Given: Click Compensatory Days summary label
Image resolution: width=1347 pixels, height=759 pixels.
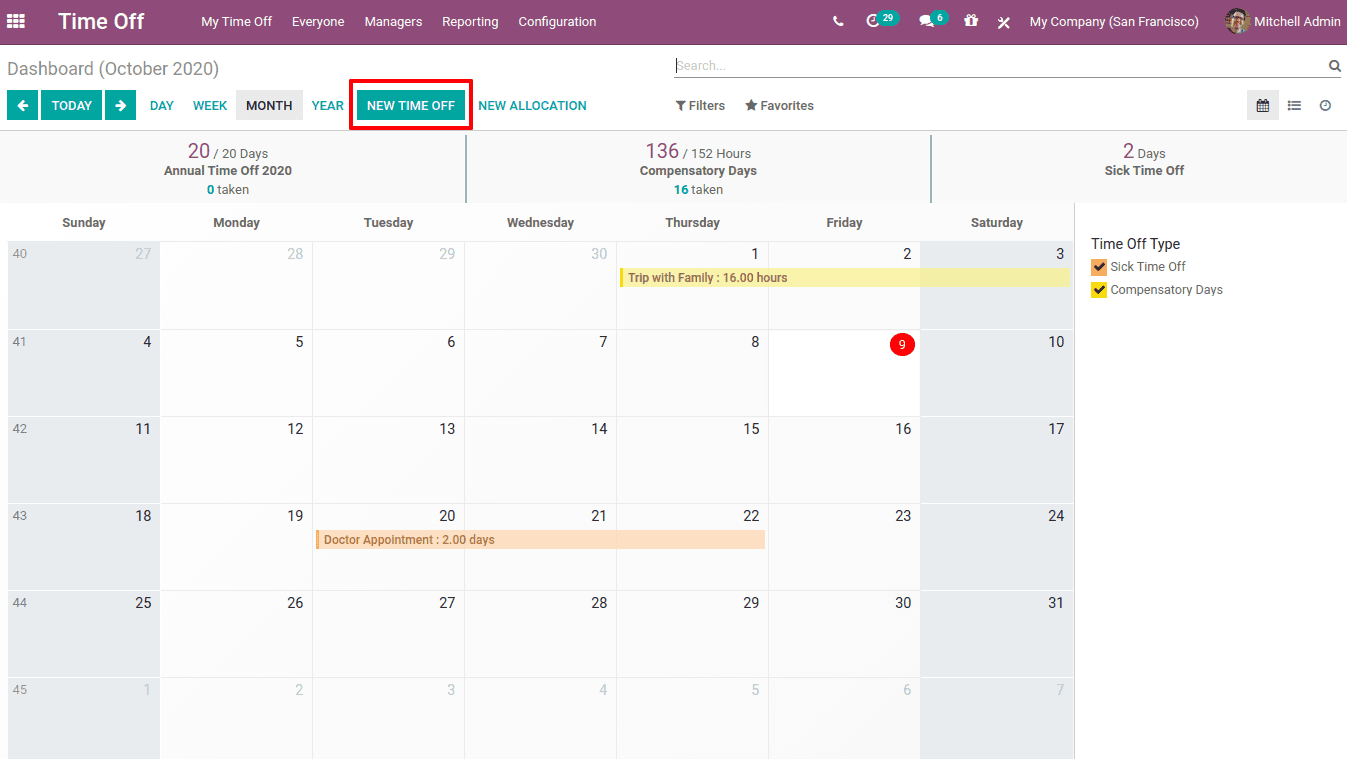Looking at the screenshot, I should [x=698, y=171].
